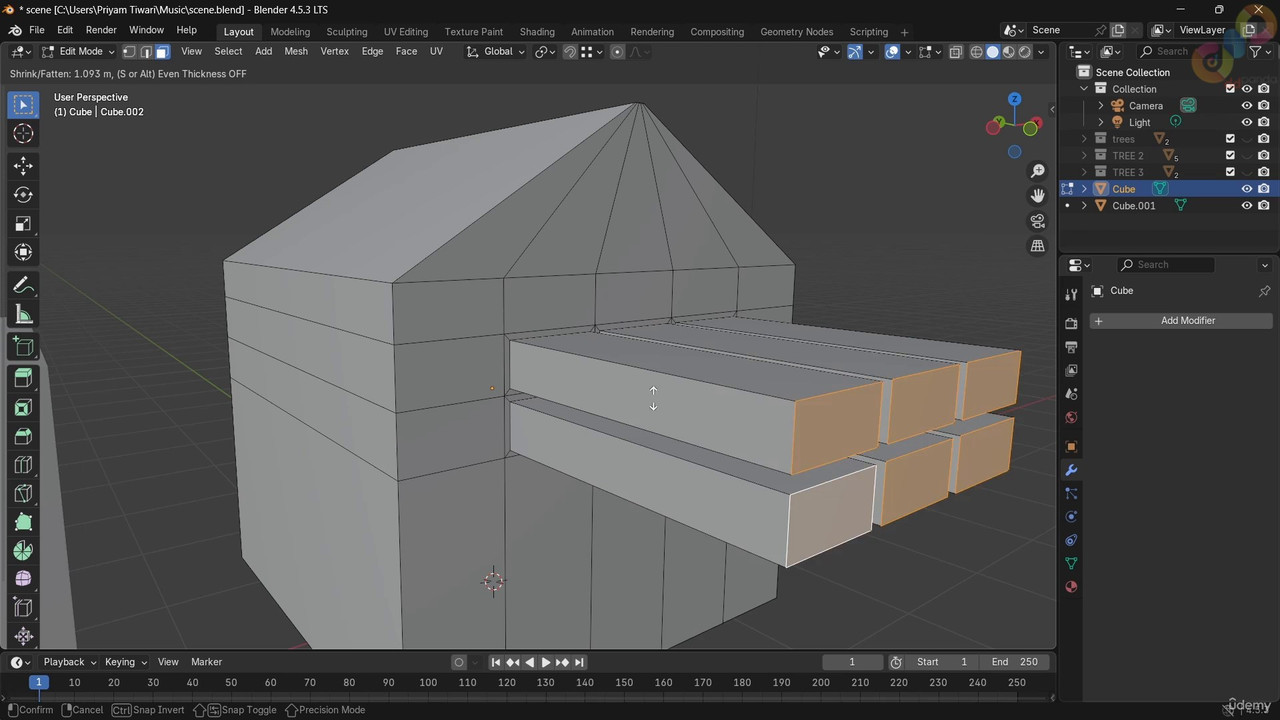
Task: Switch to the Geometry Nodes workspace tab
Action: 796,32
